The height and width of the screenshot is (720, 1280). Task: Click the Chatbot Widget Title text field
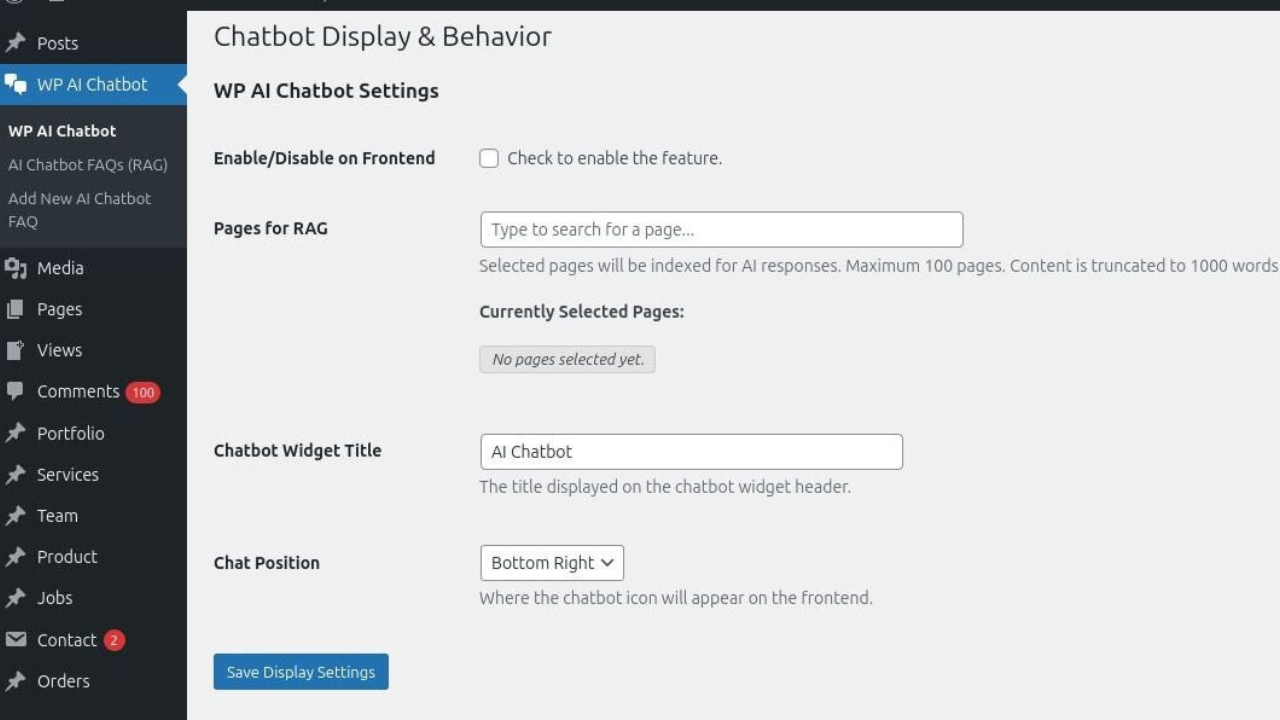[691, 451]
